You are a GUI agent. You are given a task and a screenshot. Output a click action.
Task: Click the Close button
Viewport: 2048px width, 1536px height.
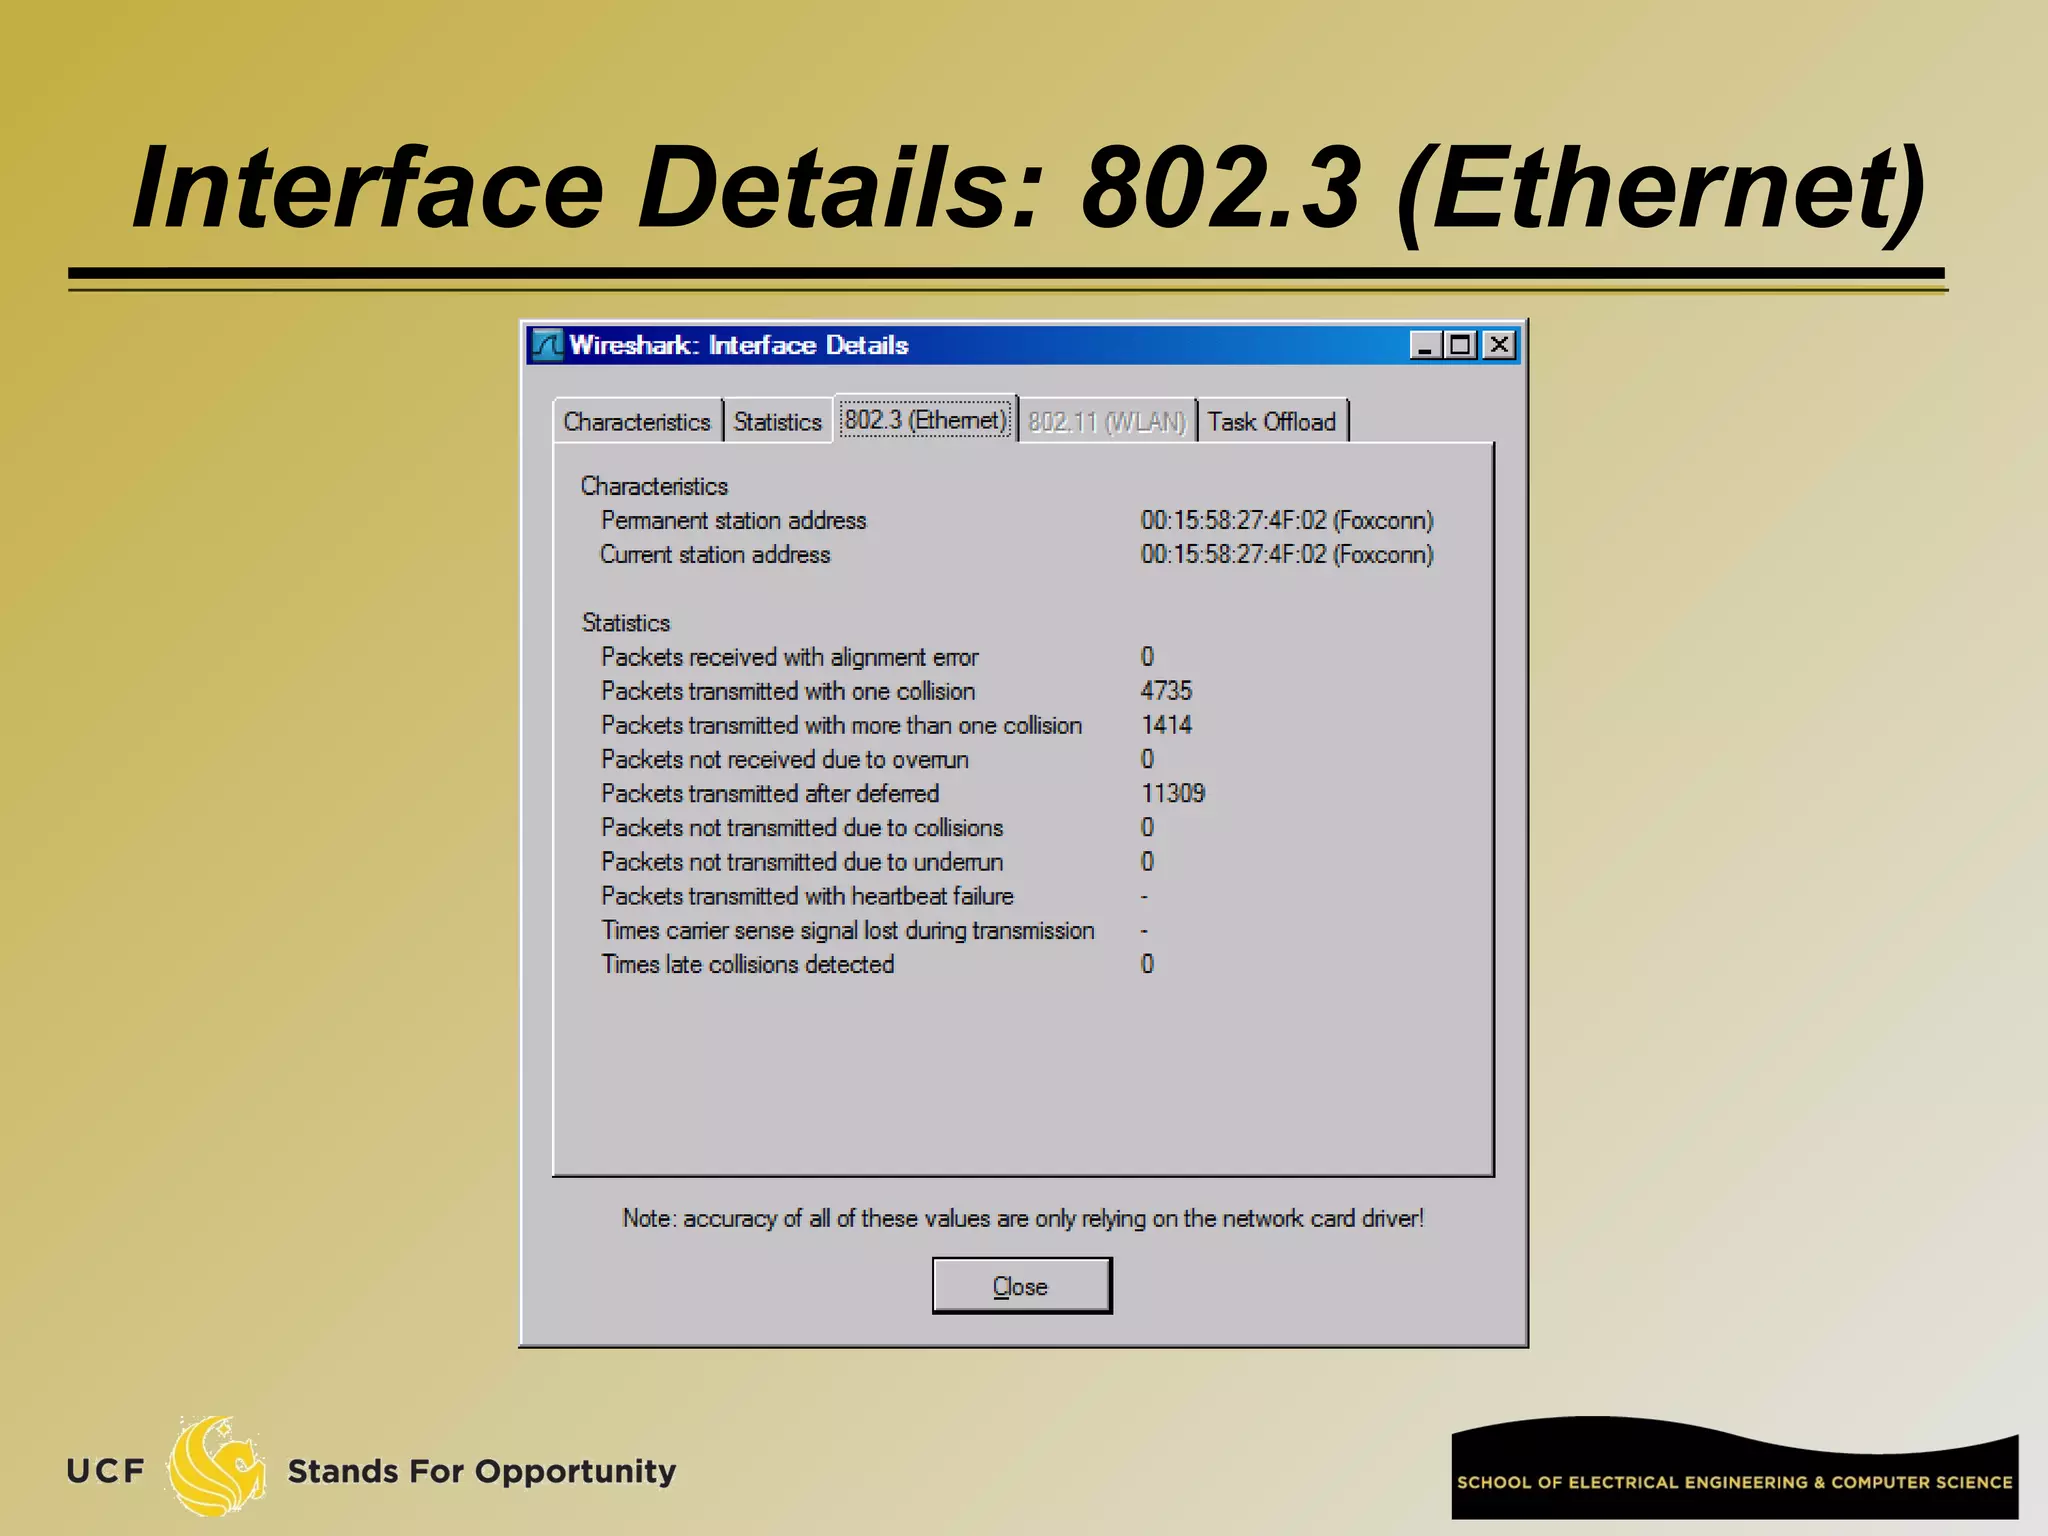pos(1021,1286)
